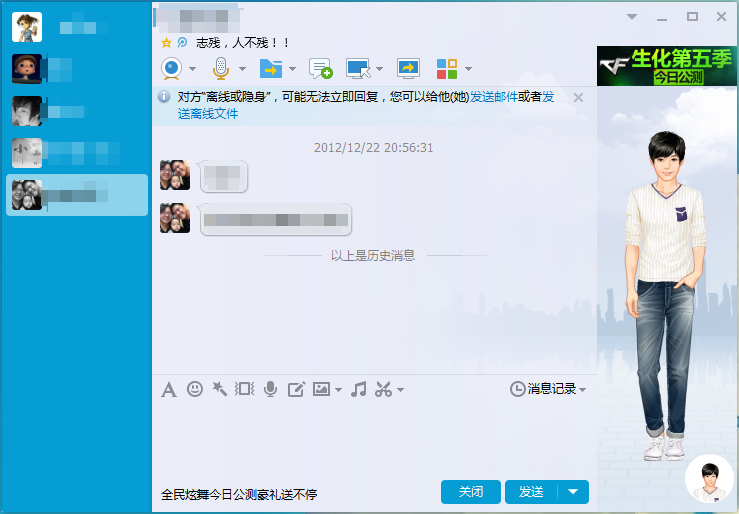Create a discussion group chat icon
The height and width of the screenshot is (514, 739).
pyautogui.click(x=321, y=68)
